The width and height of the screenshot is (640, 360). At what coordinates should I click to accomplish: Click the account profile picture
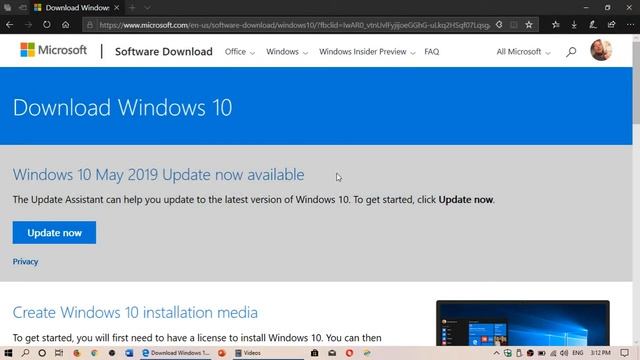click(601, 50)
